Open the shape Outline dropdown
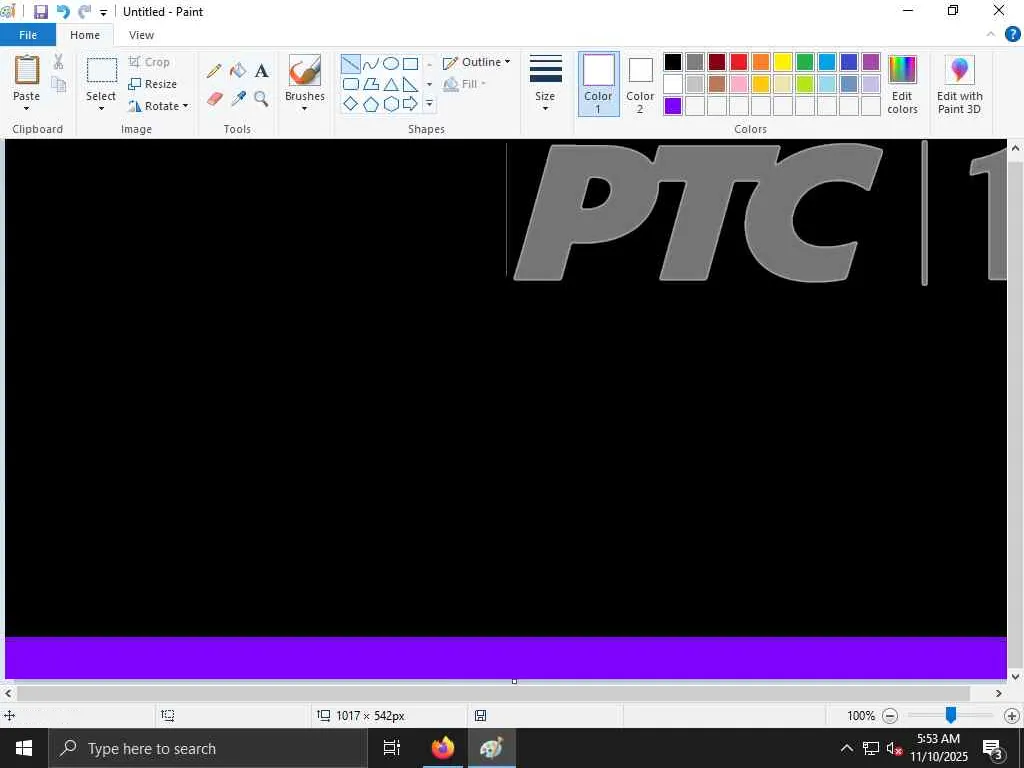This screenshot has width=1024, height=768. [x=477, y=62]
